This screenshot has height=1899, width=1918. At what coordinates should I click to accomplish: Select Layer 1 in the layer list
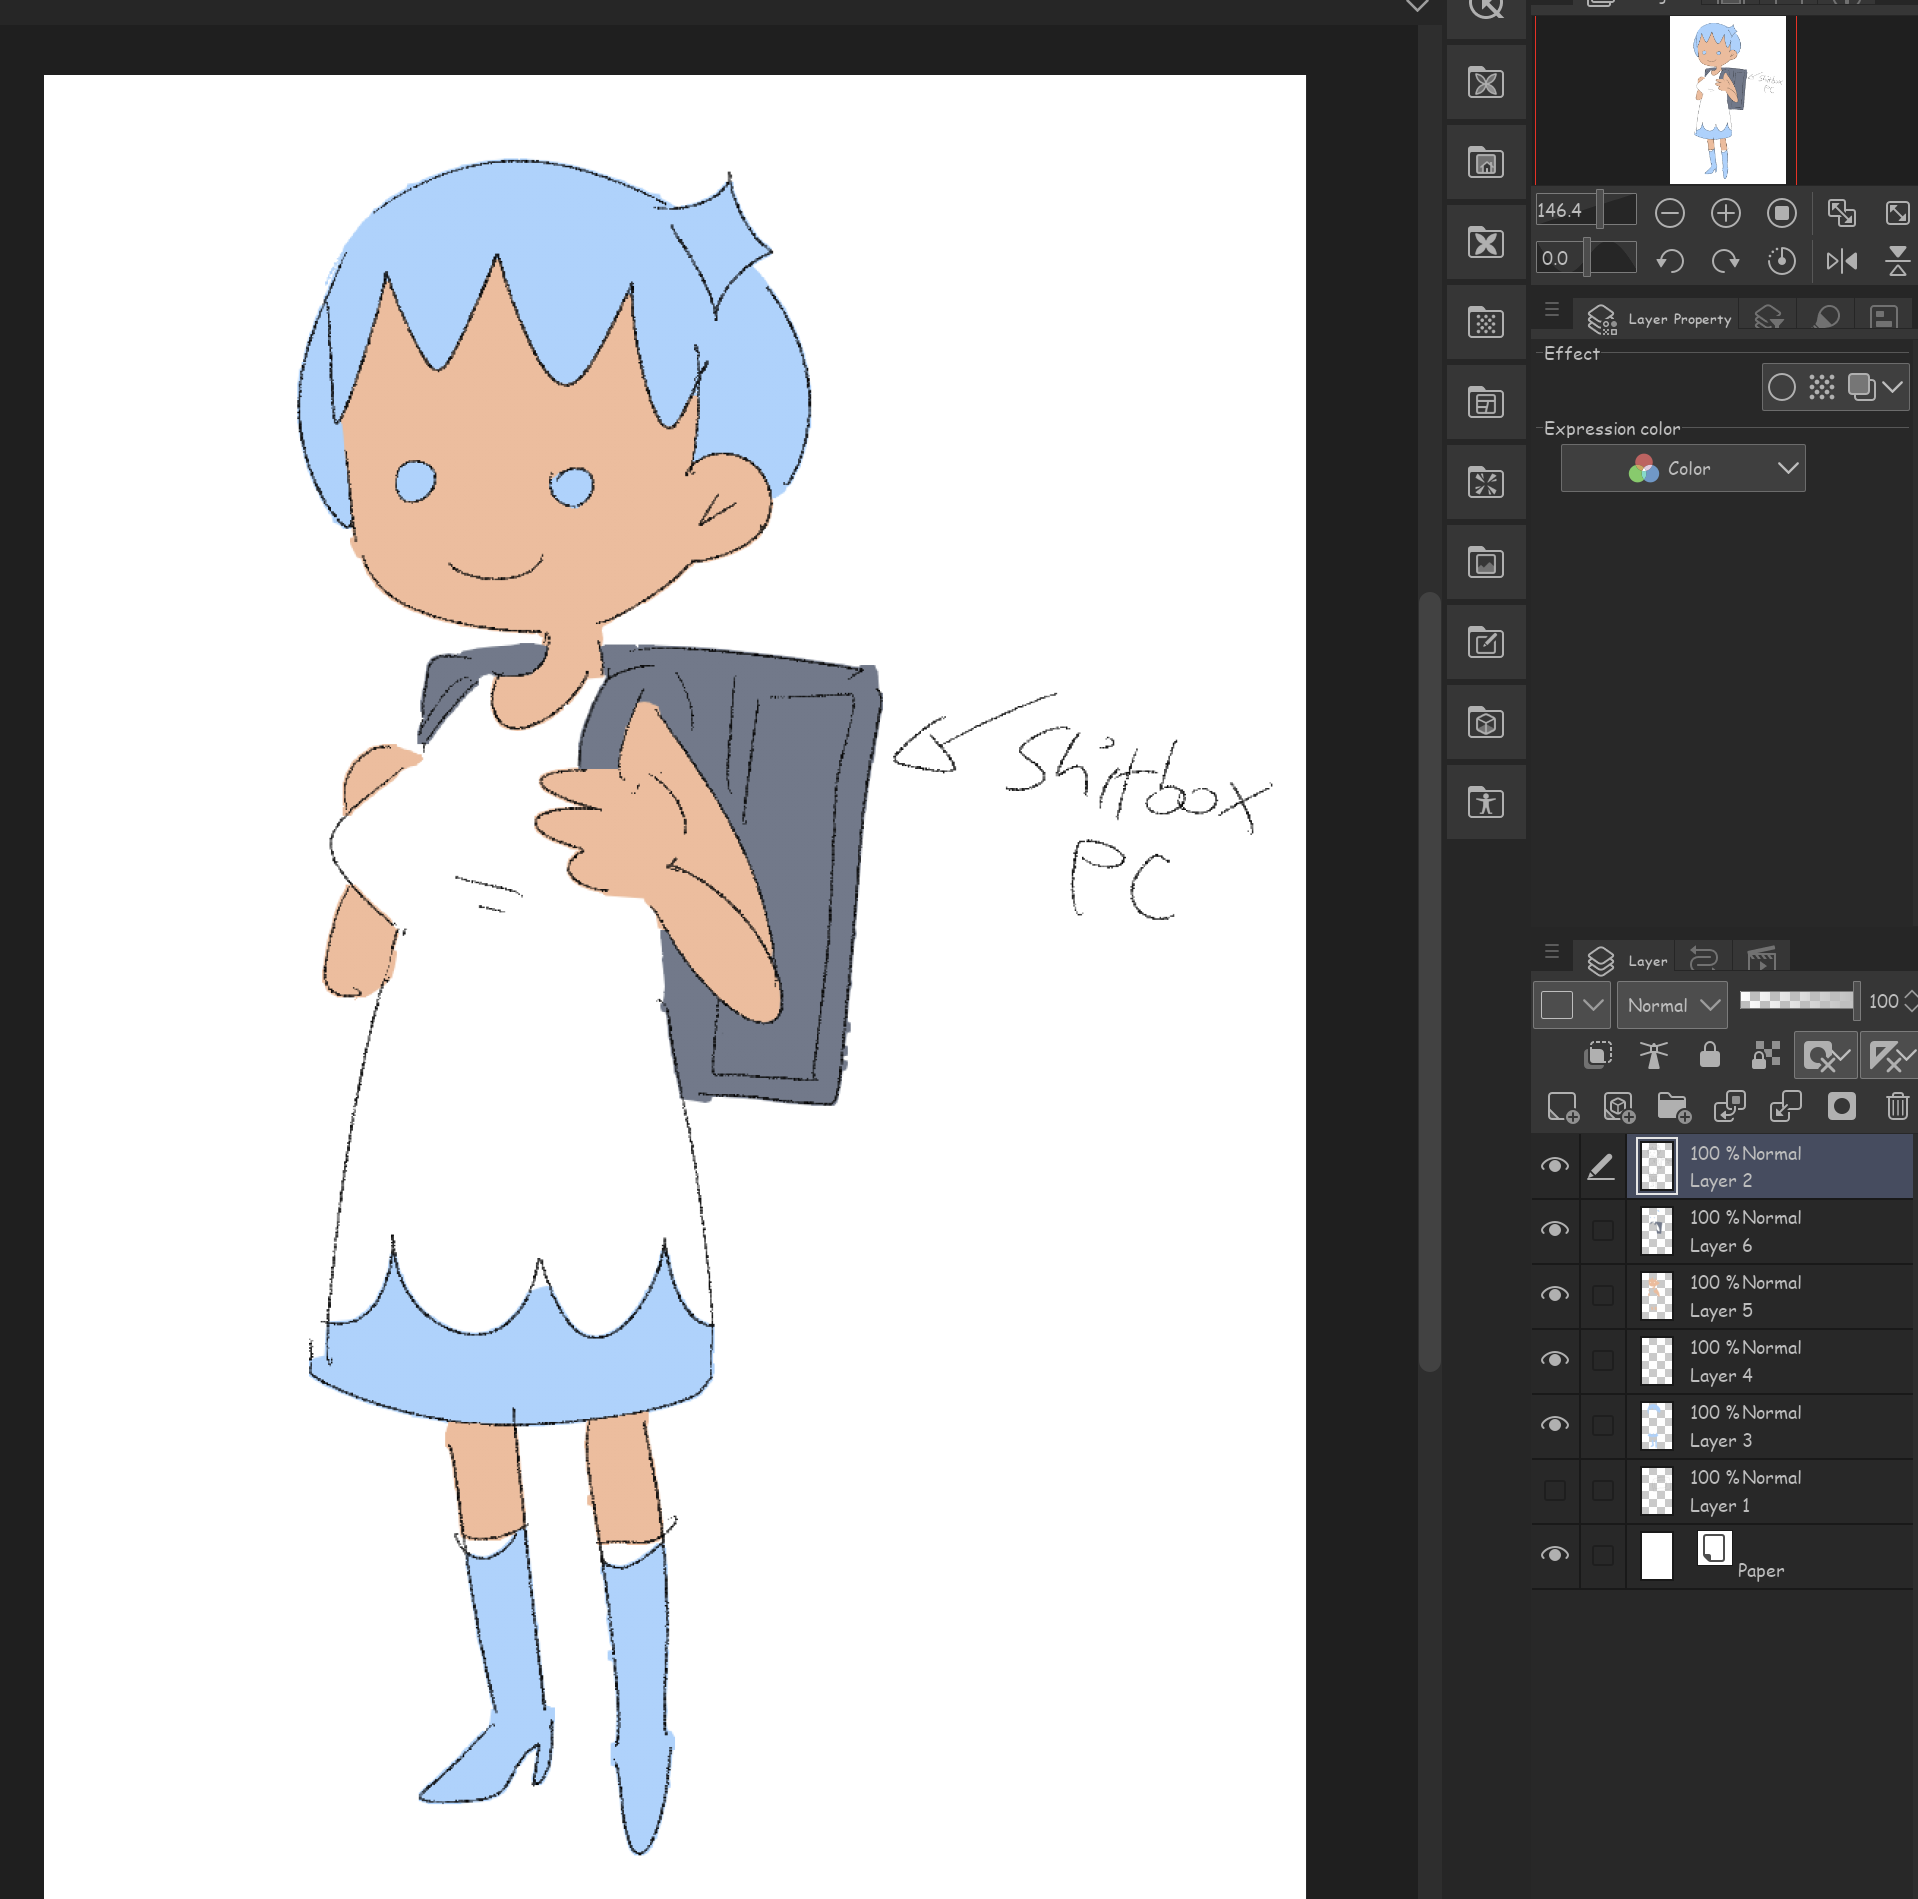coord(1771,1491)
